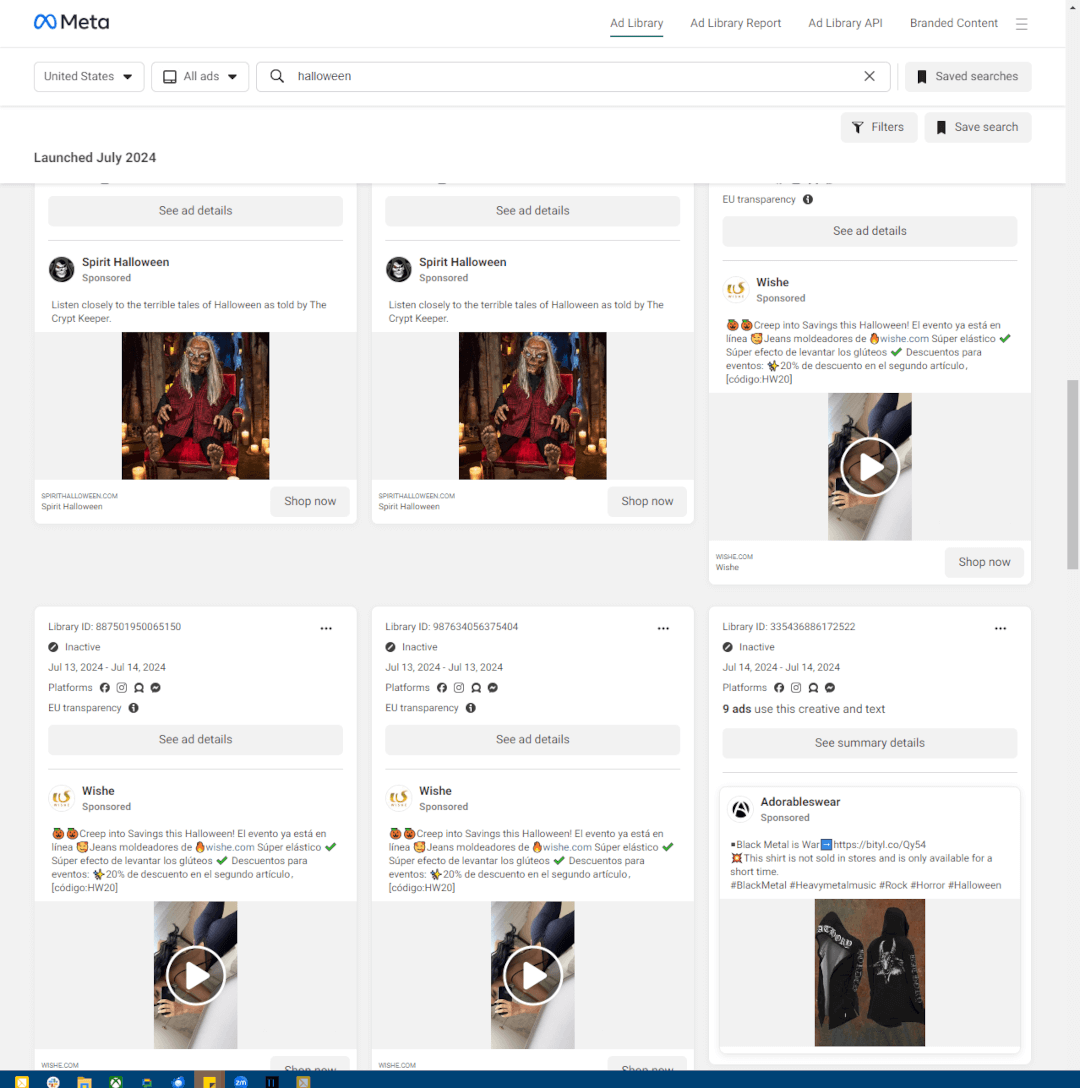Open the Filters button
The height and width of the screenshot is (1088, 1080).
tap(879, 128)
